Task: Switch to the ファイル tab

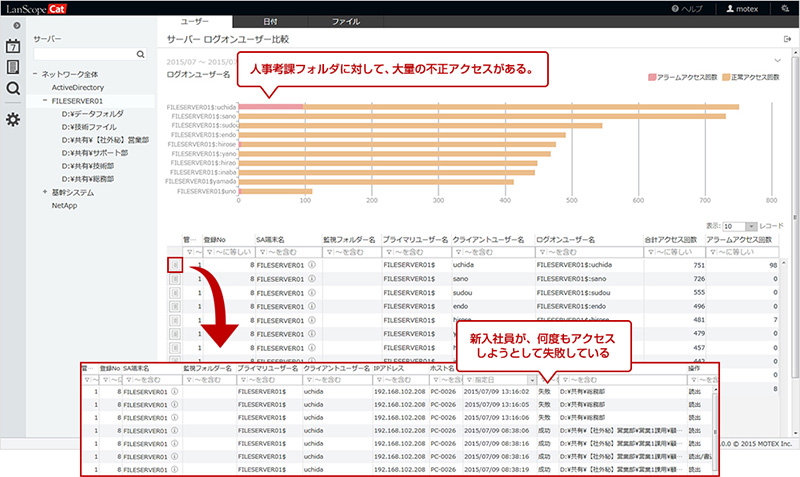Action: [x=346, y=21]
